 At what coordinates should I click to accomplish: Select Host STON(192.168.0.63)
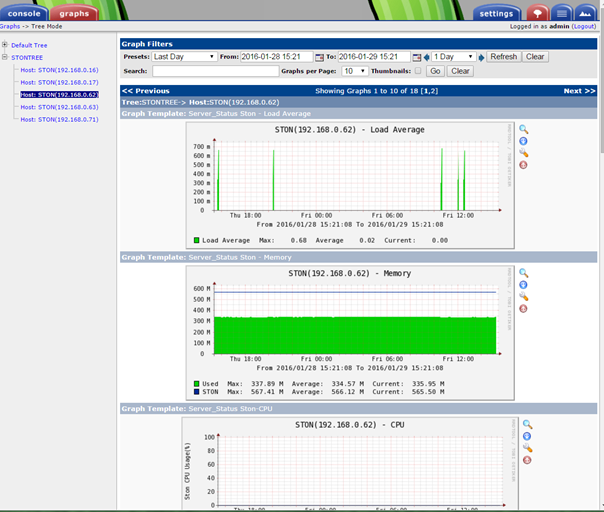click(59, 107)
